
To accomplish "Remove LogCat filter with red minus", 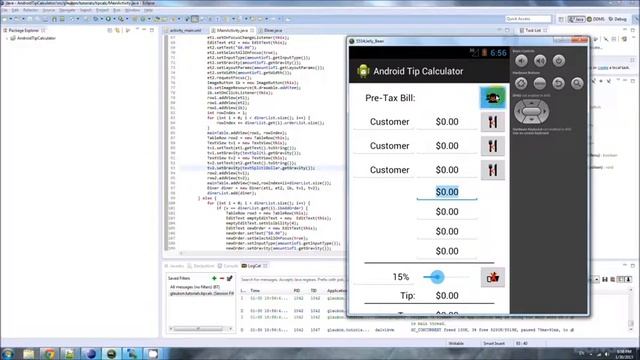I will (x=222, y=278).
